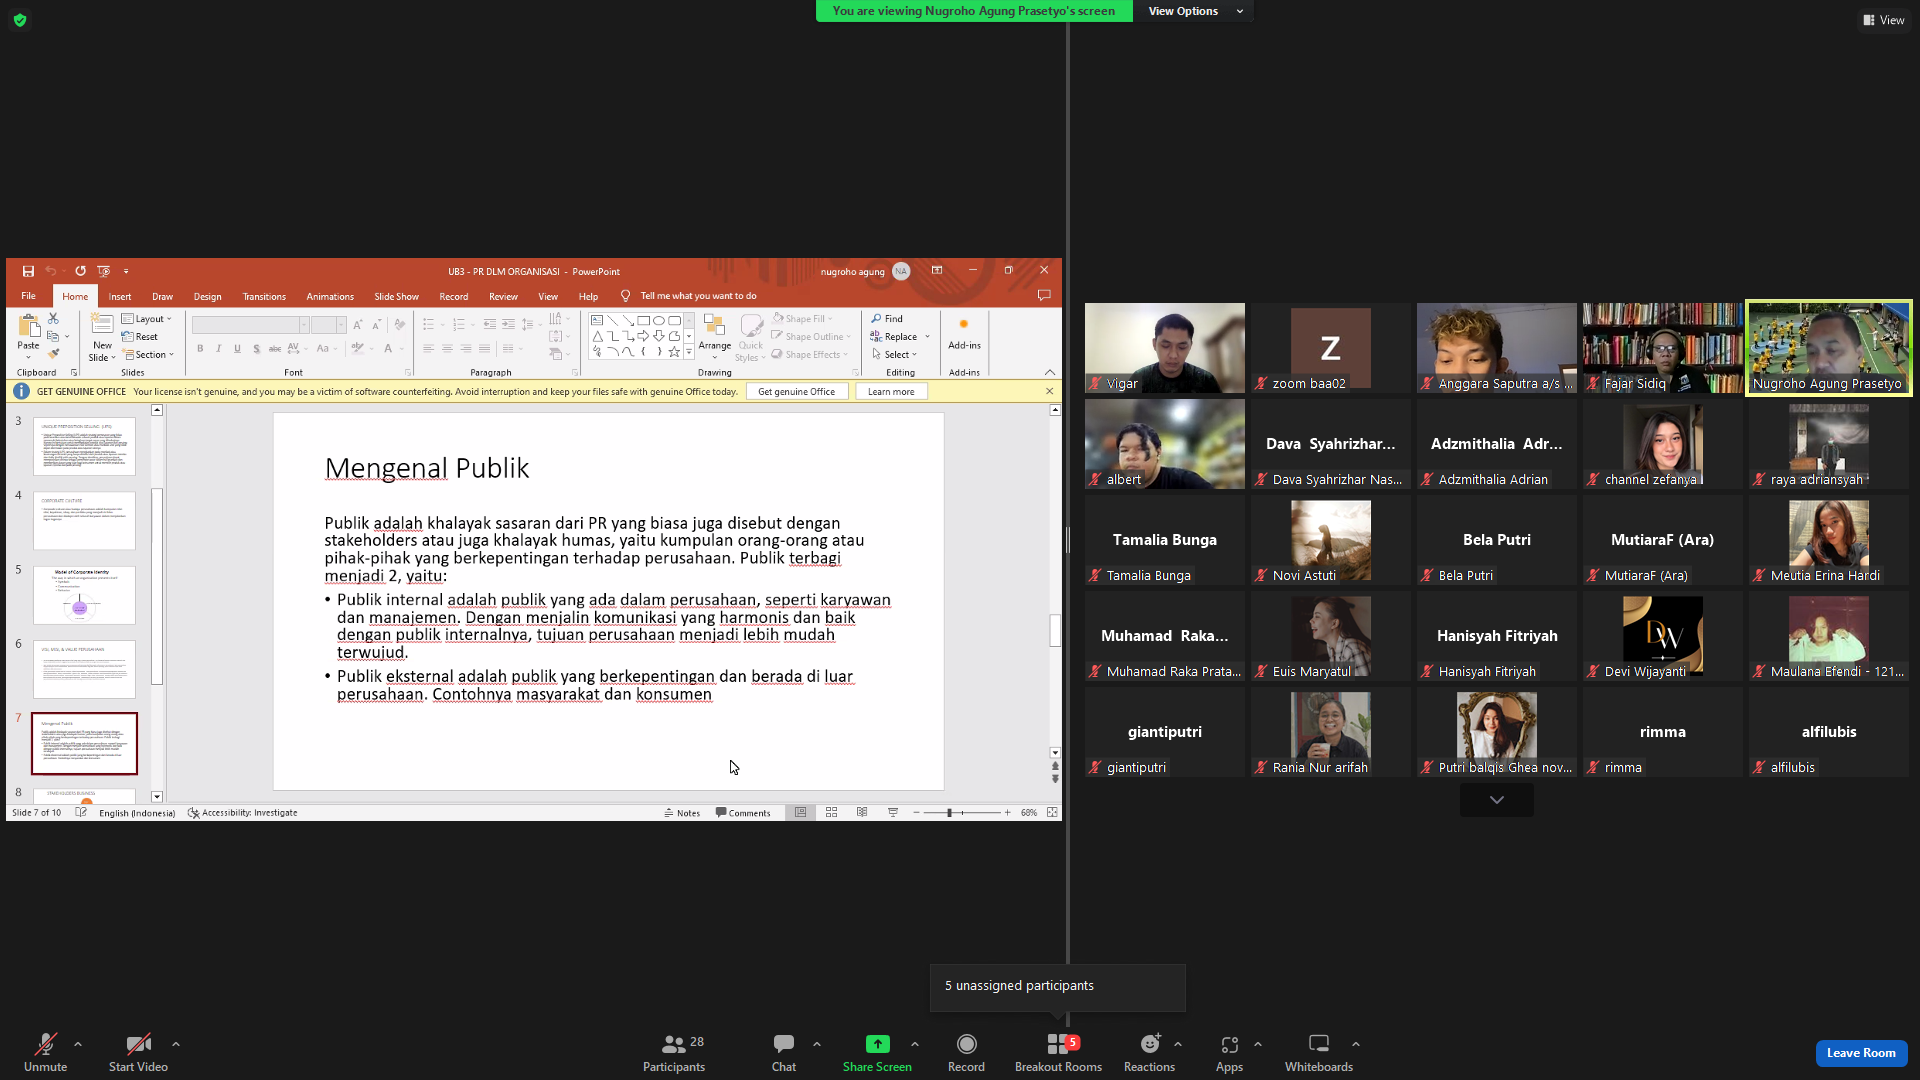Start presentation from beginning in Quick Access Toolbar
Viewport: 1920px width, 1080px height.
pos(104,271)
